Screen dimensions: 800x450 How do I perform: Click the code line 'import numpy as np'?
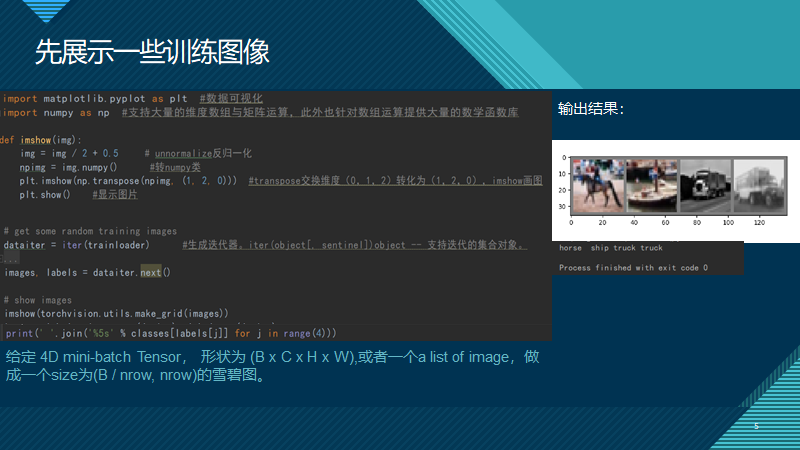pos(56,112)
